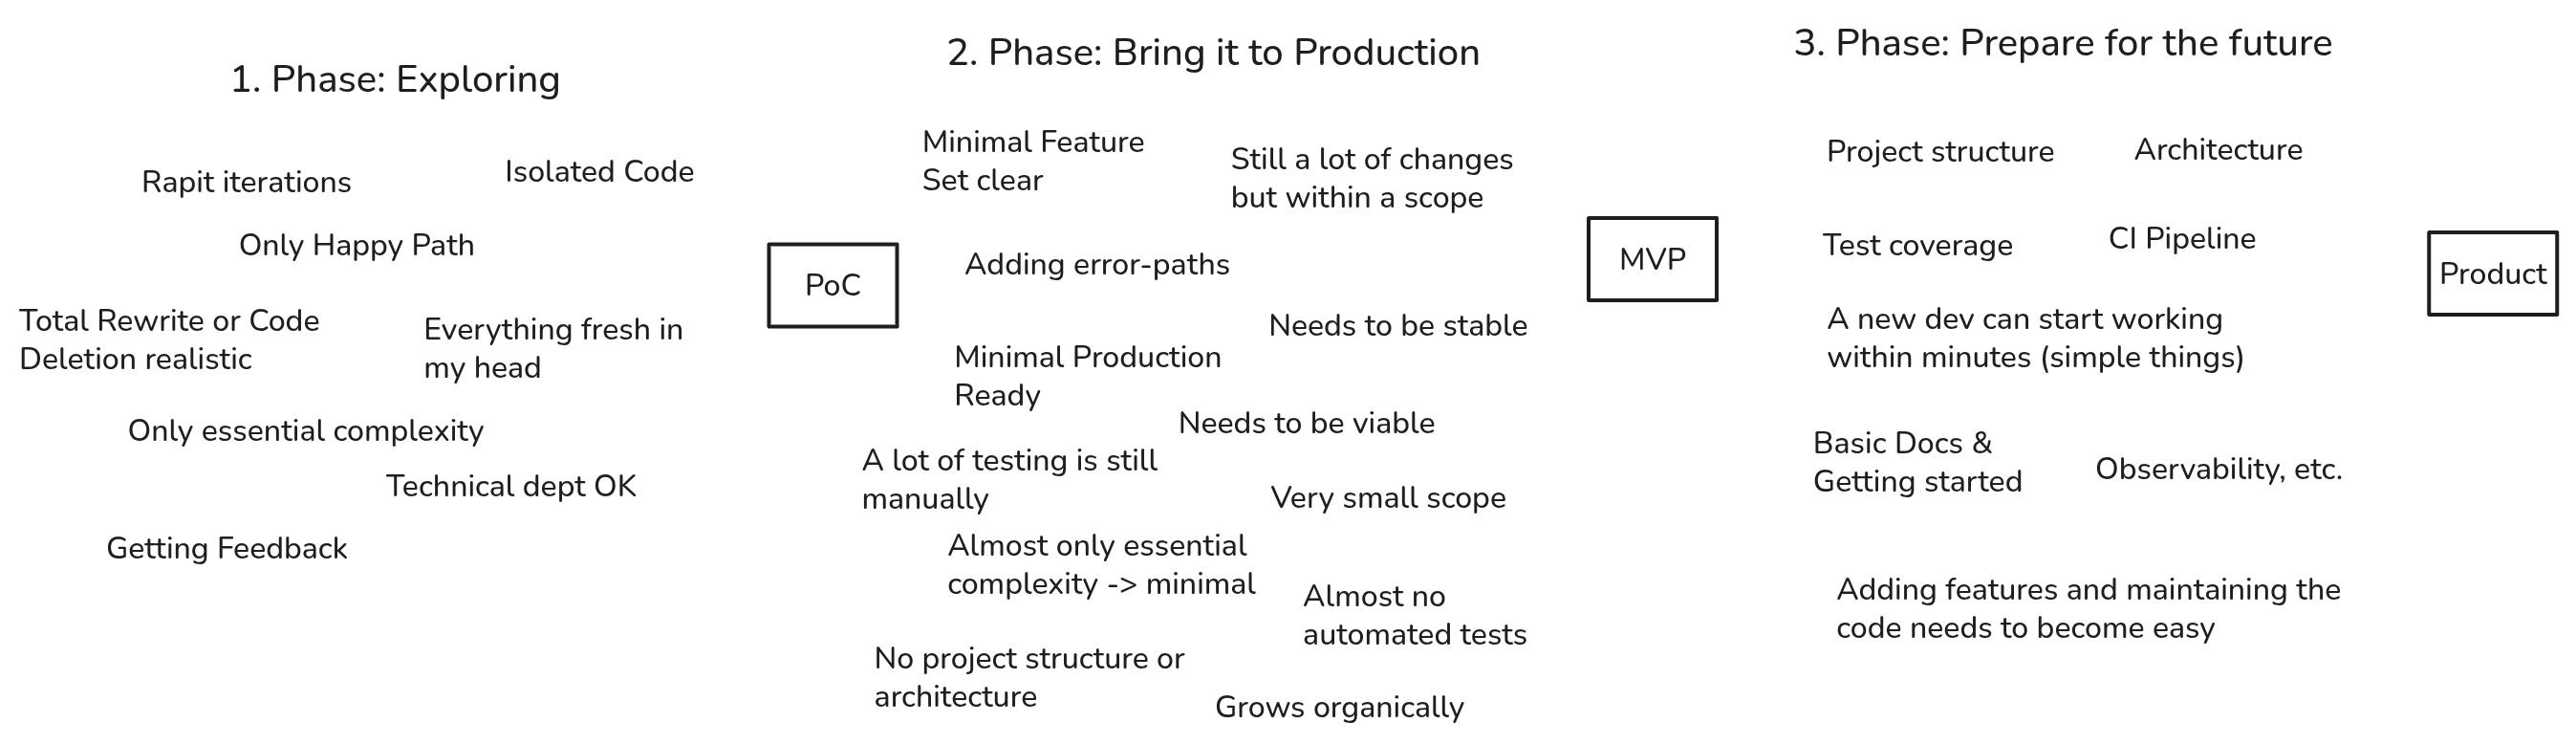Select the 'Very small scope' text

pos(1388,498)
